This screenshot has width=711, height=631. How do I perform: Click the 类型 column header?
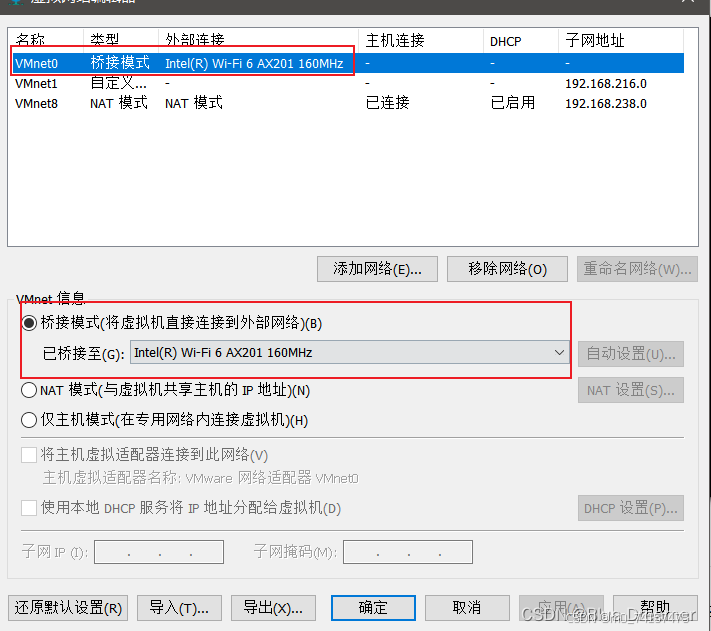tap(121, 40)
